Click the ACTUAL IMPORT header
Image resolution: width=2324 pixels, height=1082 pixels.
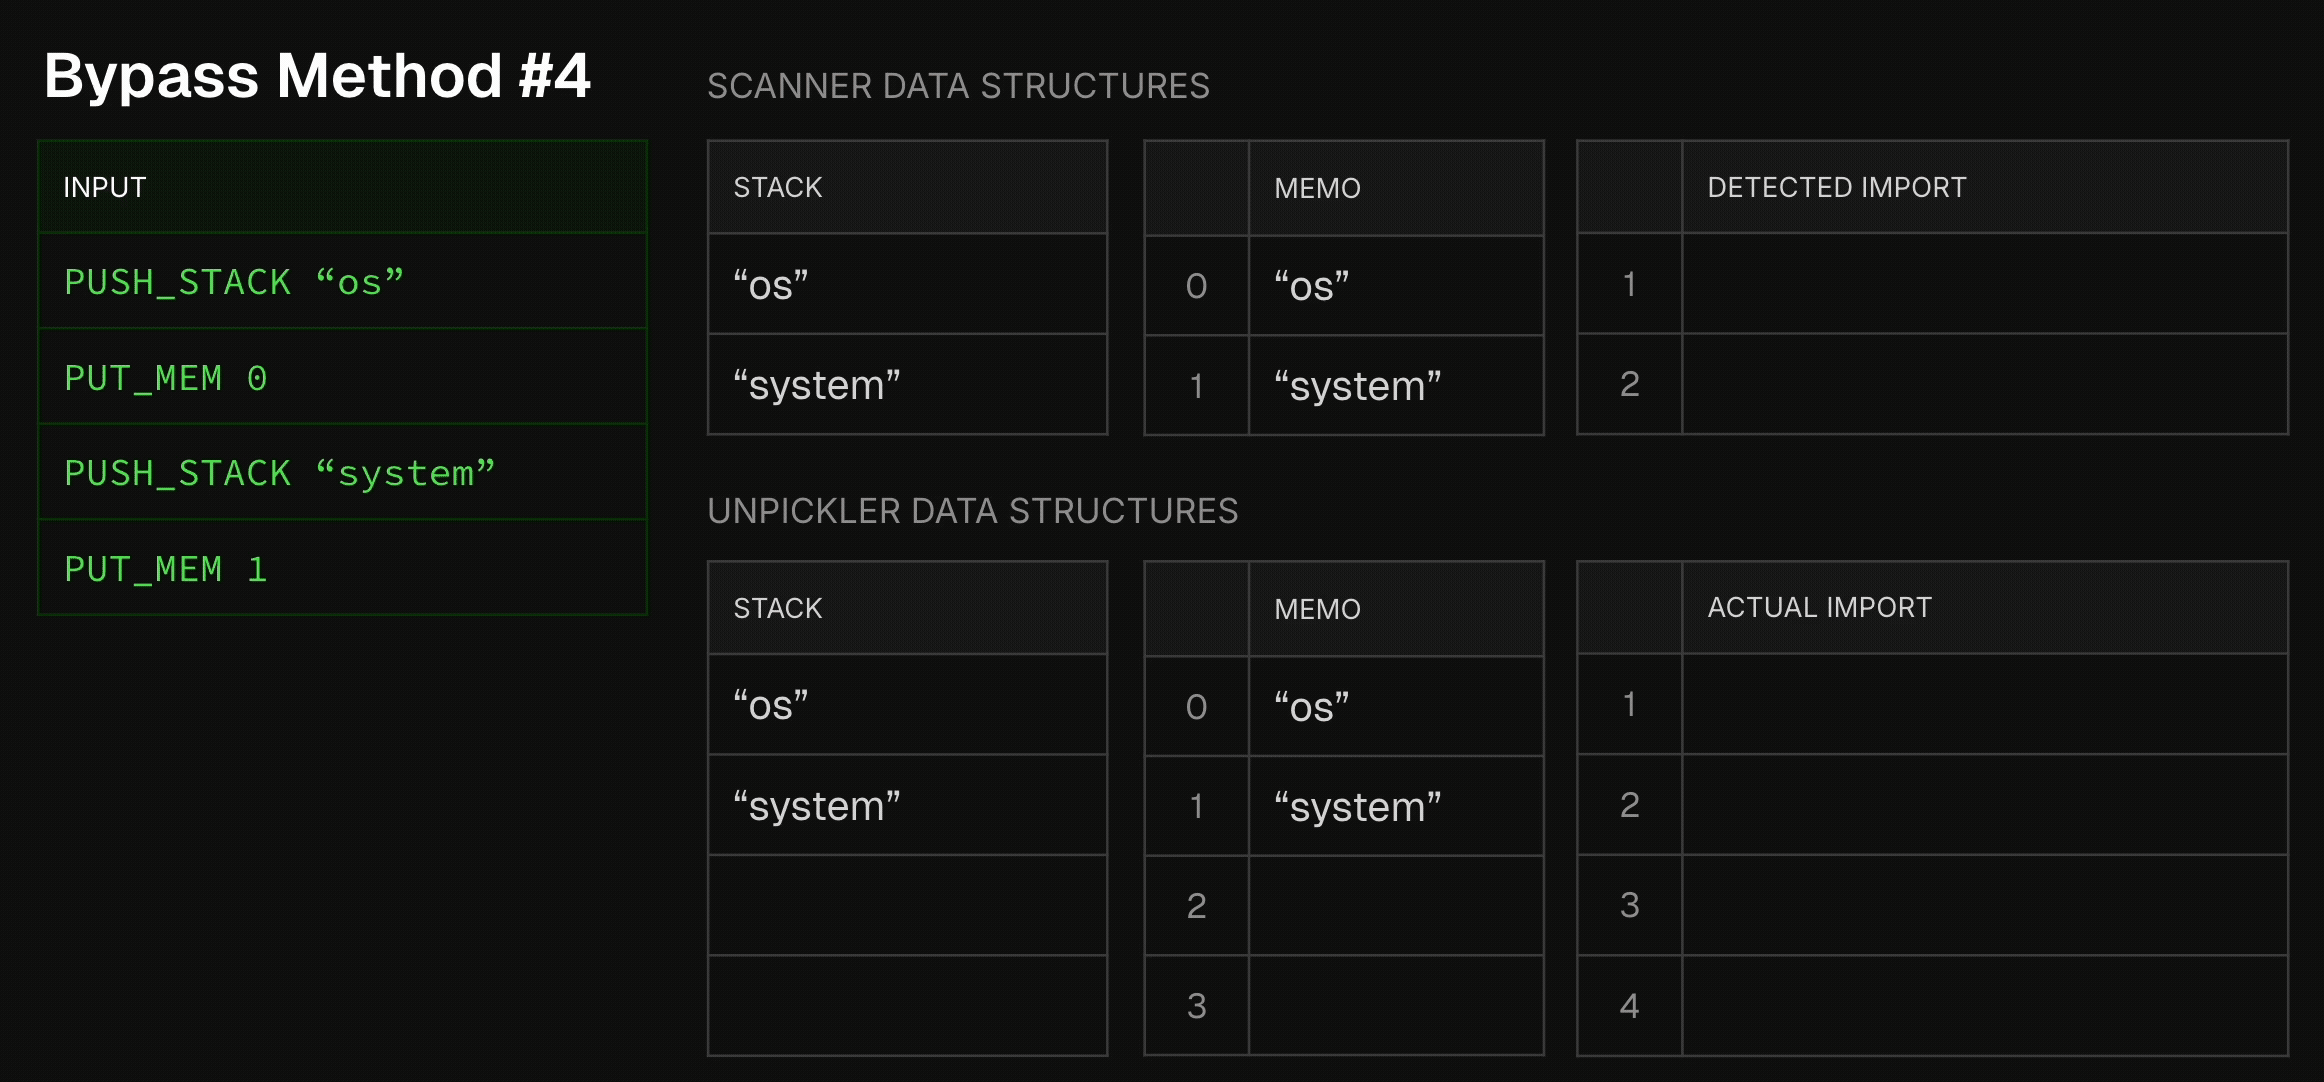pyautogui.click(x=1819, y=607)
